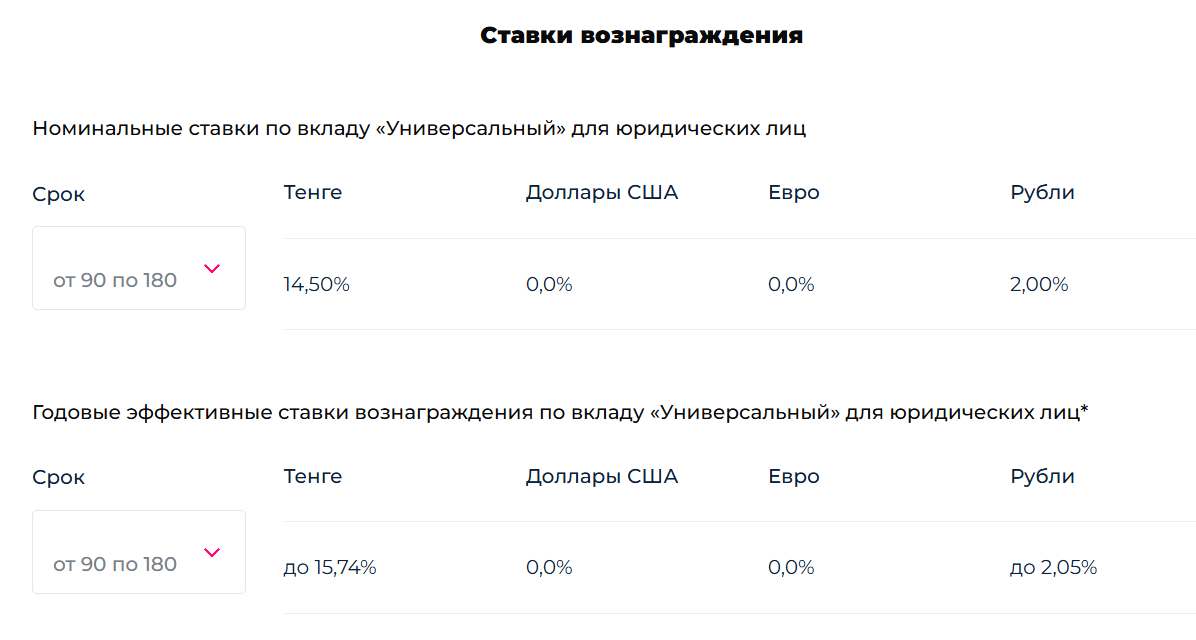Click the 'Ставки вознаграждения' heading
Viewport: 1196px width, 640px height.
tap(641, 36)
